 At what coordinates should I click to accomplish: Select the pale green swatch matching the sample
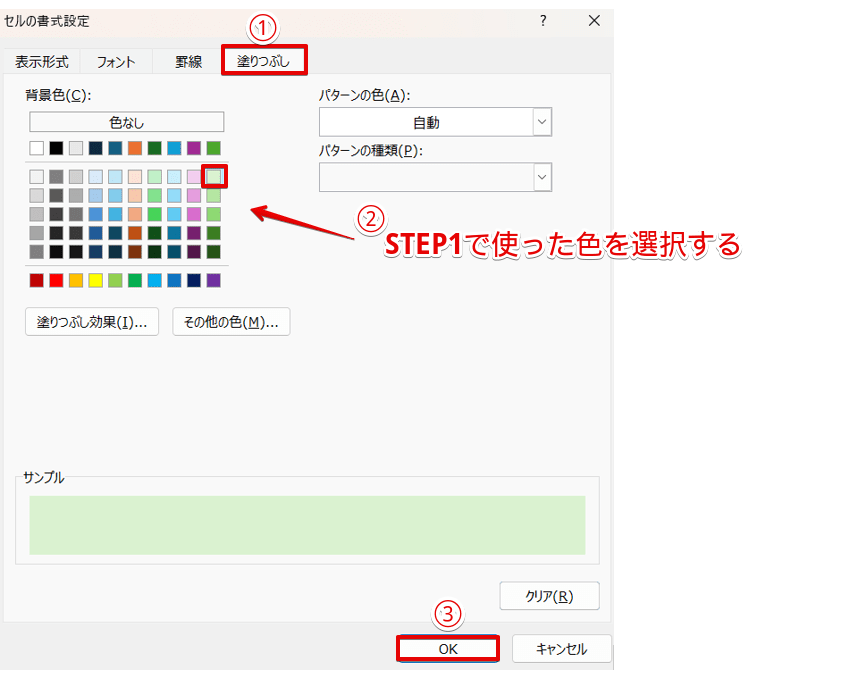coord(214,177)
